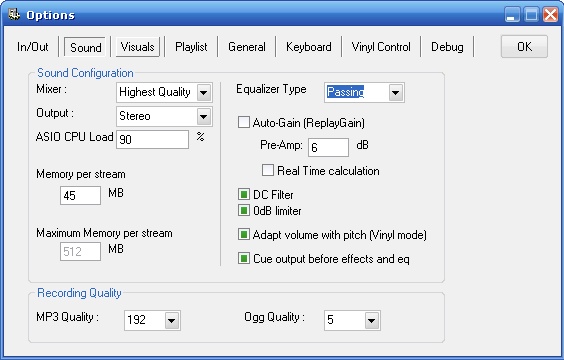564x360 pixels.
Task: Switch to the Sound tab
Action: 85,47
